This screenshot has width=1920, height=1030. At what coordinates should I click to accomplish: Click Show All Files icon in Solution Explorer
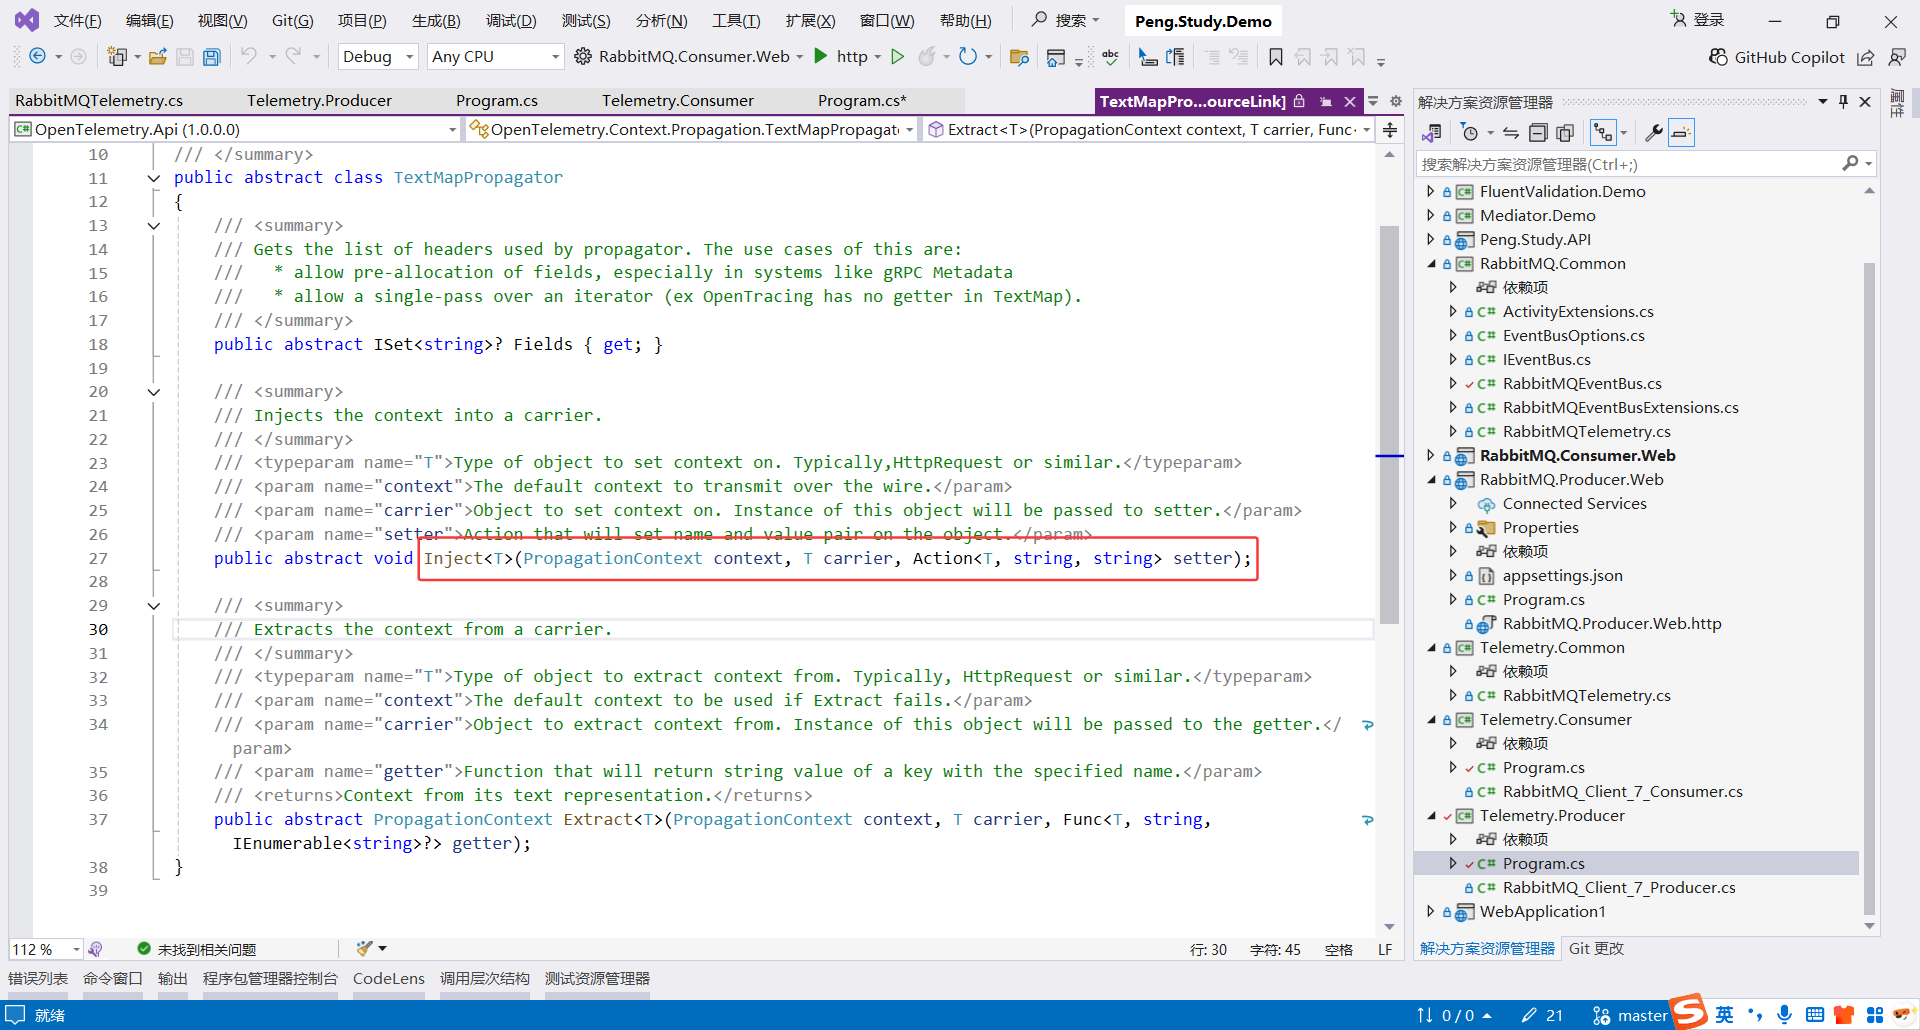click(x=1565, y=133)
